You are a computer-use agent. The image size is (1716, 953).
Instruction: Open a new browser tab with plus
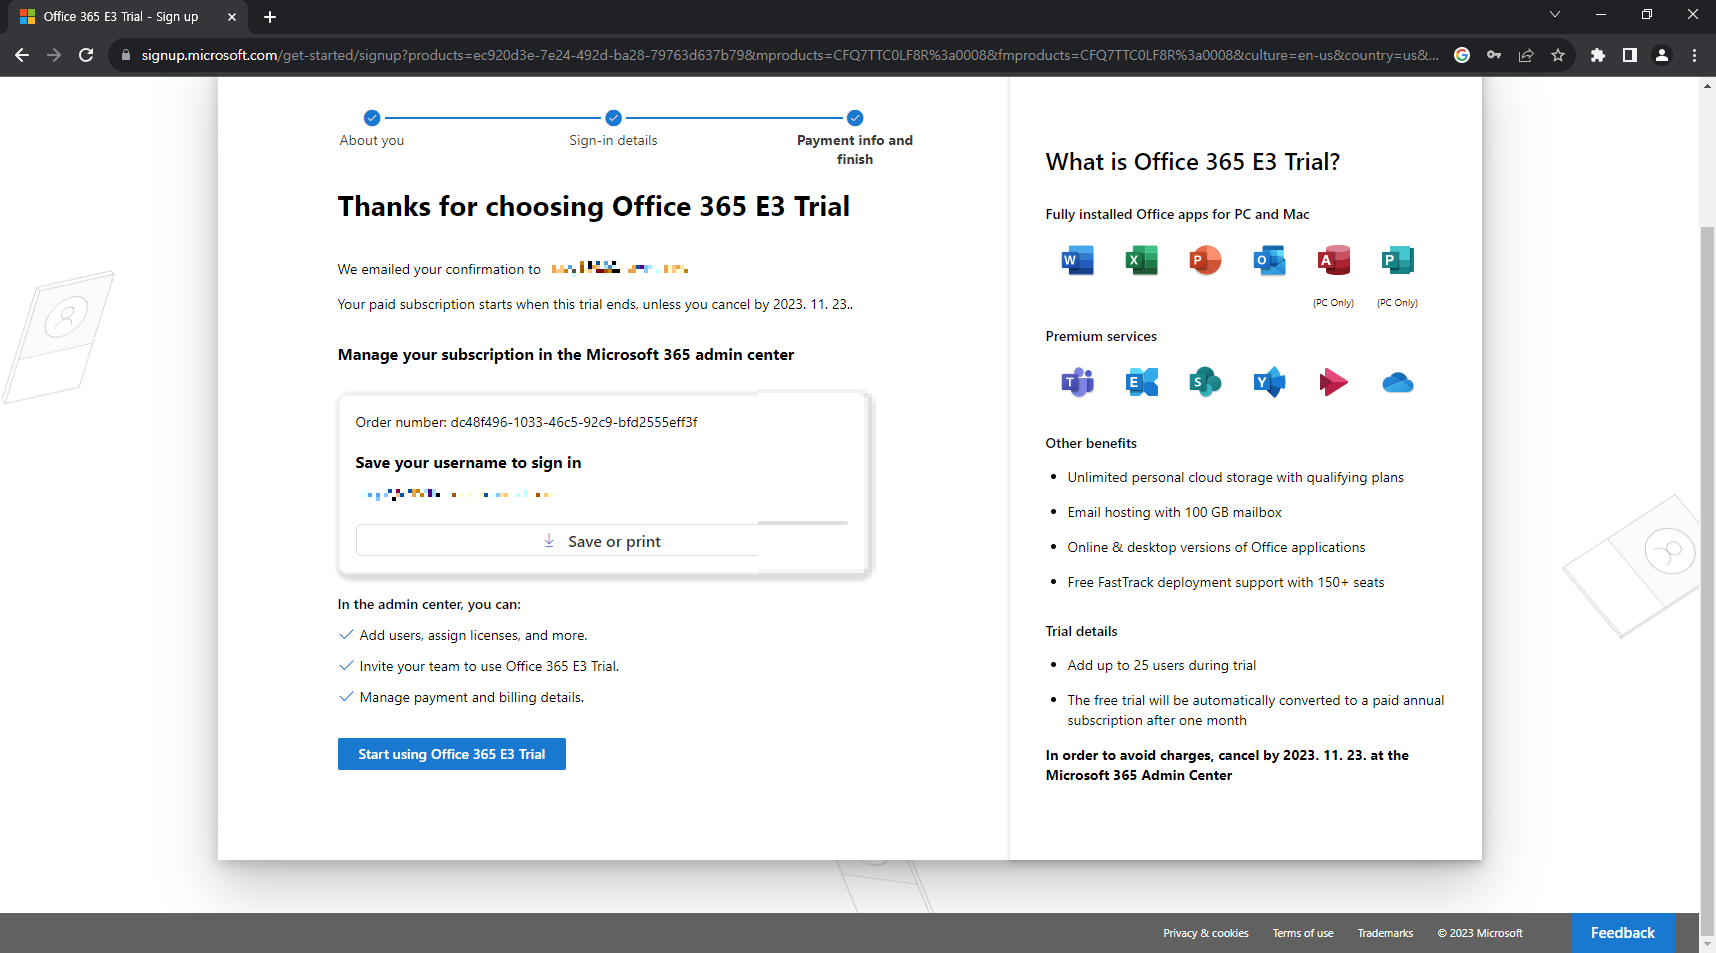tap(270, 17)
